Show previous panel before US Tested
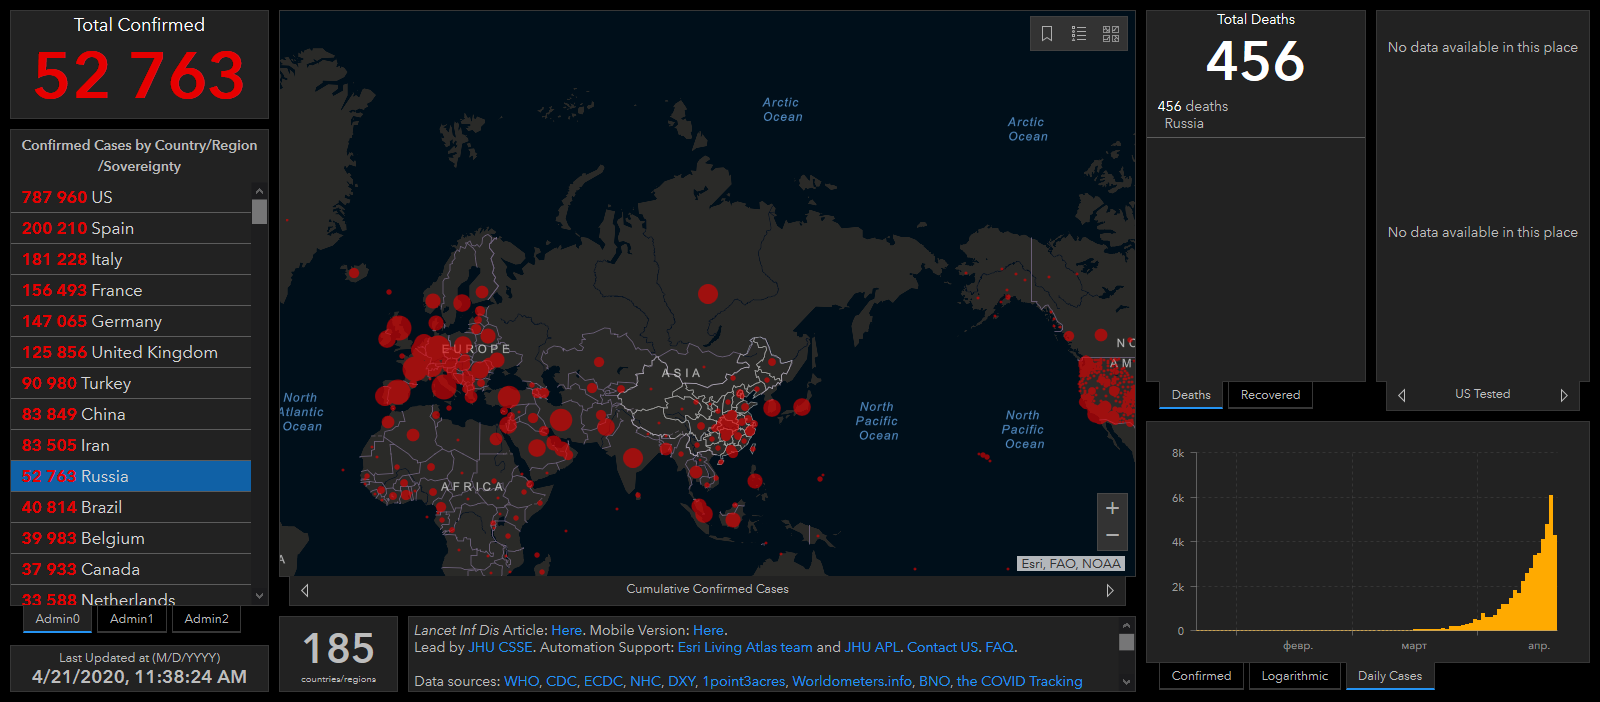Screen dimensions: 1600x702 [1402, 395]
